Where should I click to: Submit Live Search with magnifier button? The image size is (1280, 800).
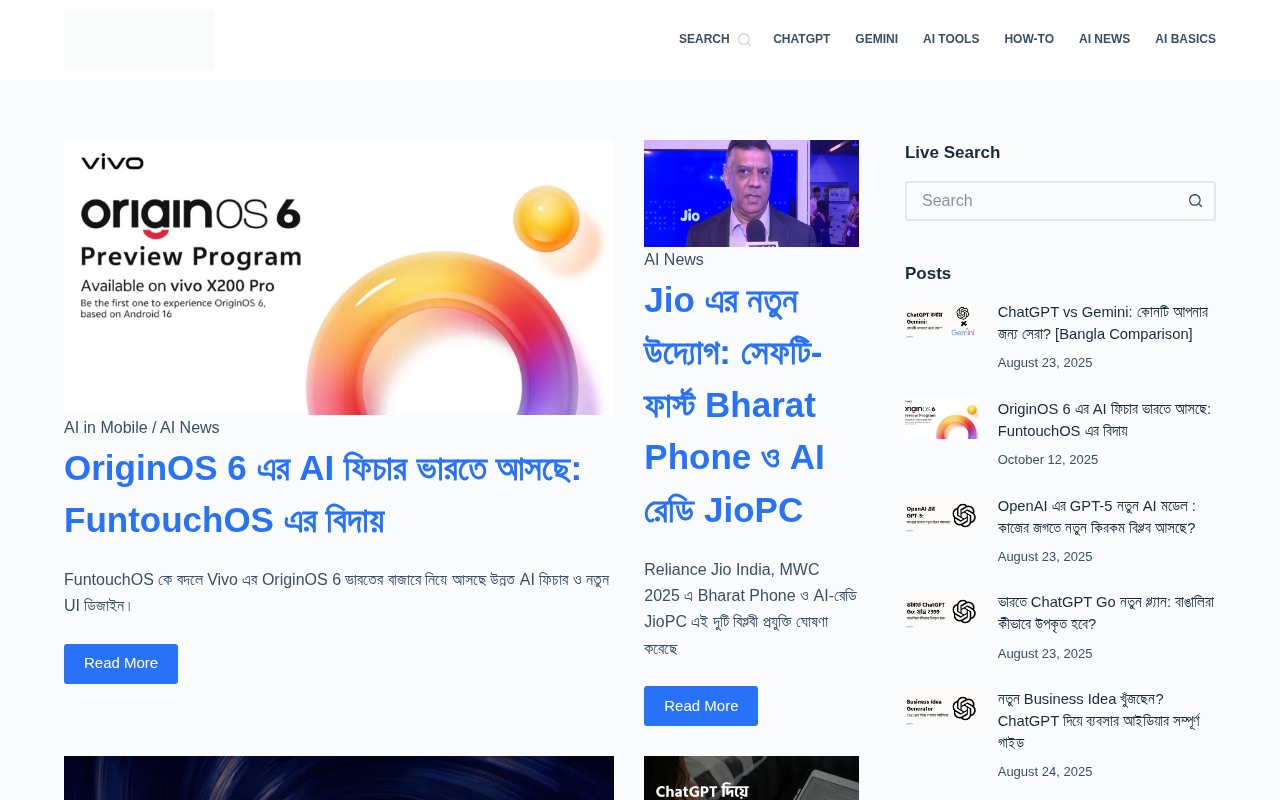point(1195,201)
